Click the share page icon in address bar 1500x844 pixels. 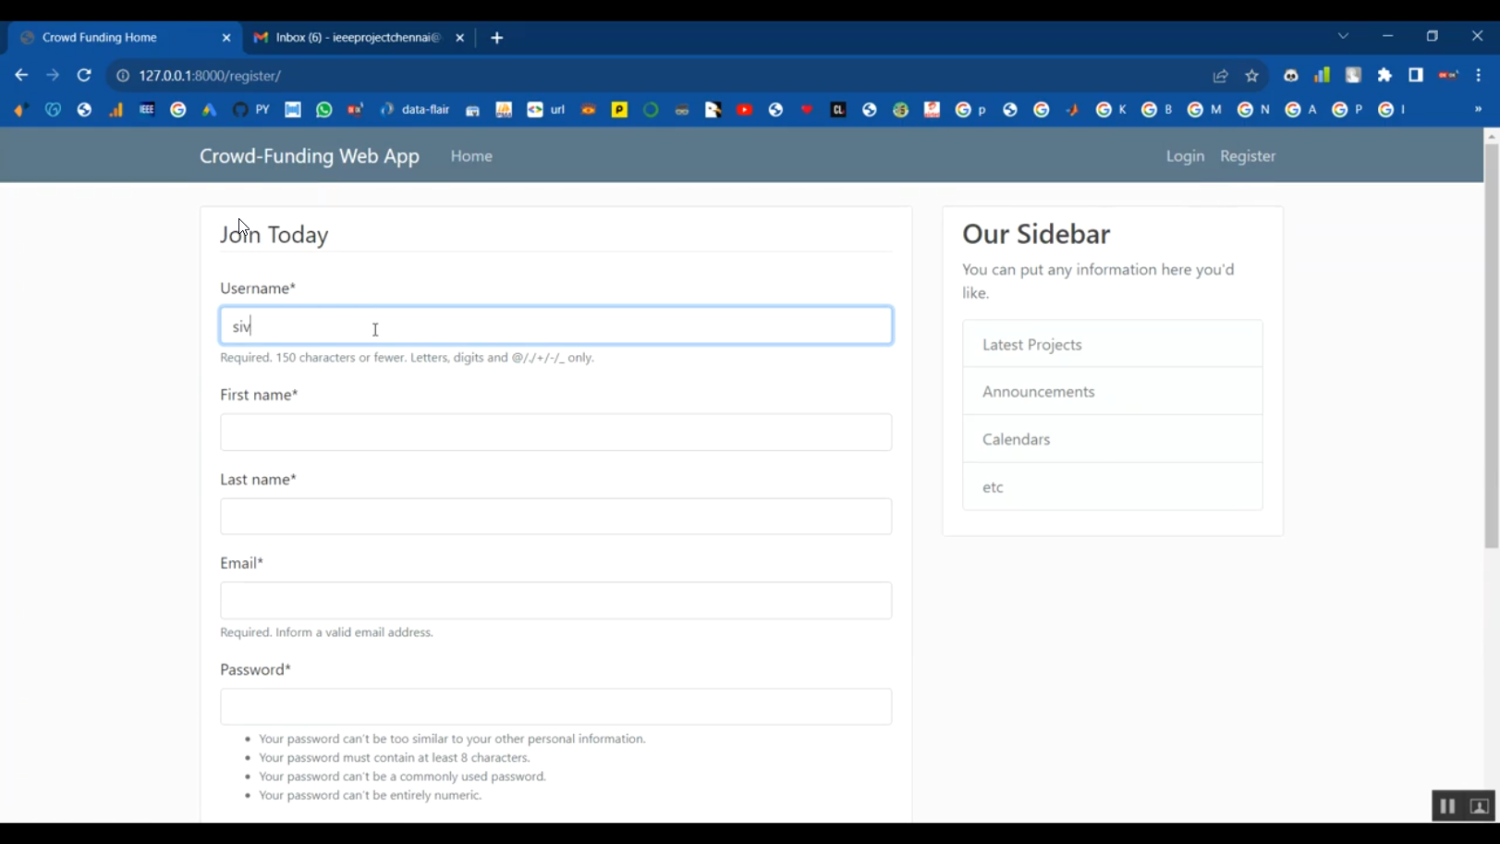click(x=1220, y=75)
